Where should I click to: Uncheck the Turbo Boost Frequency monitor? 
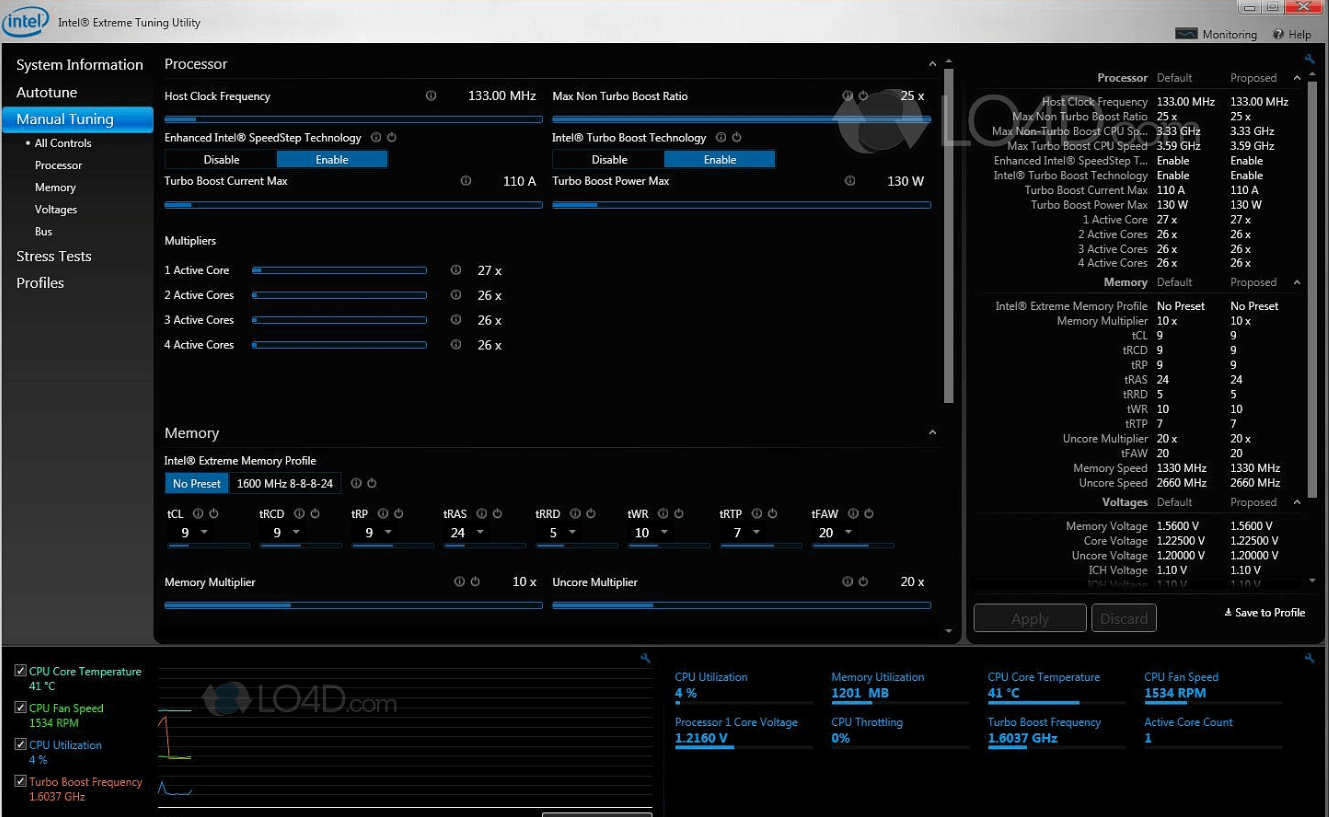pos(21,781)
